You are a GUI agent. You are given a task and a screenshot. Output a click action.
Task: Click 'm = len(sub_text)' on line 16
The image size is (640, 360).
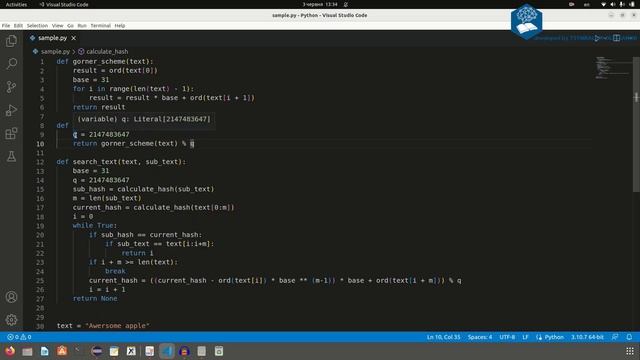coord(107,198)
